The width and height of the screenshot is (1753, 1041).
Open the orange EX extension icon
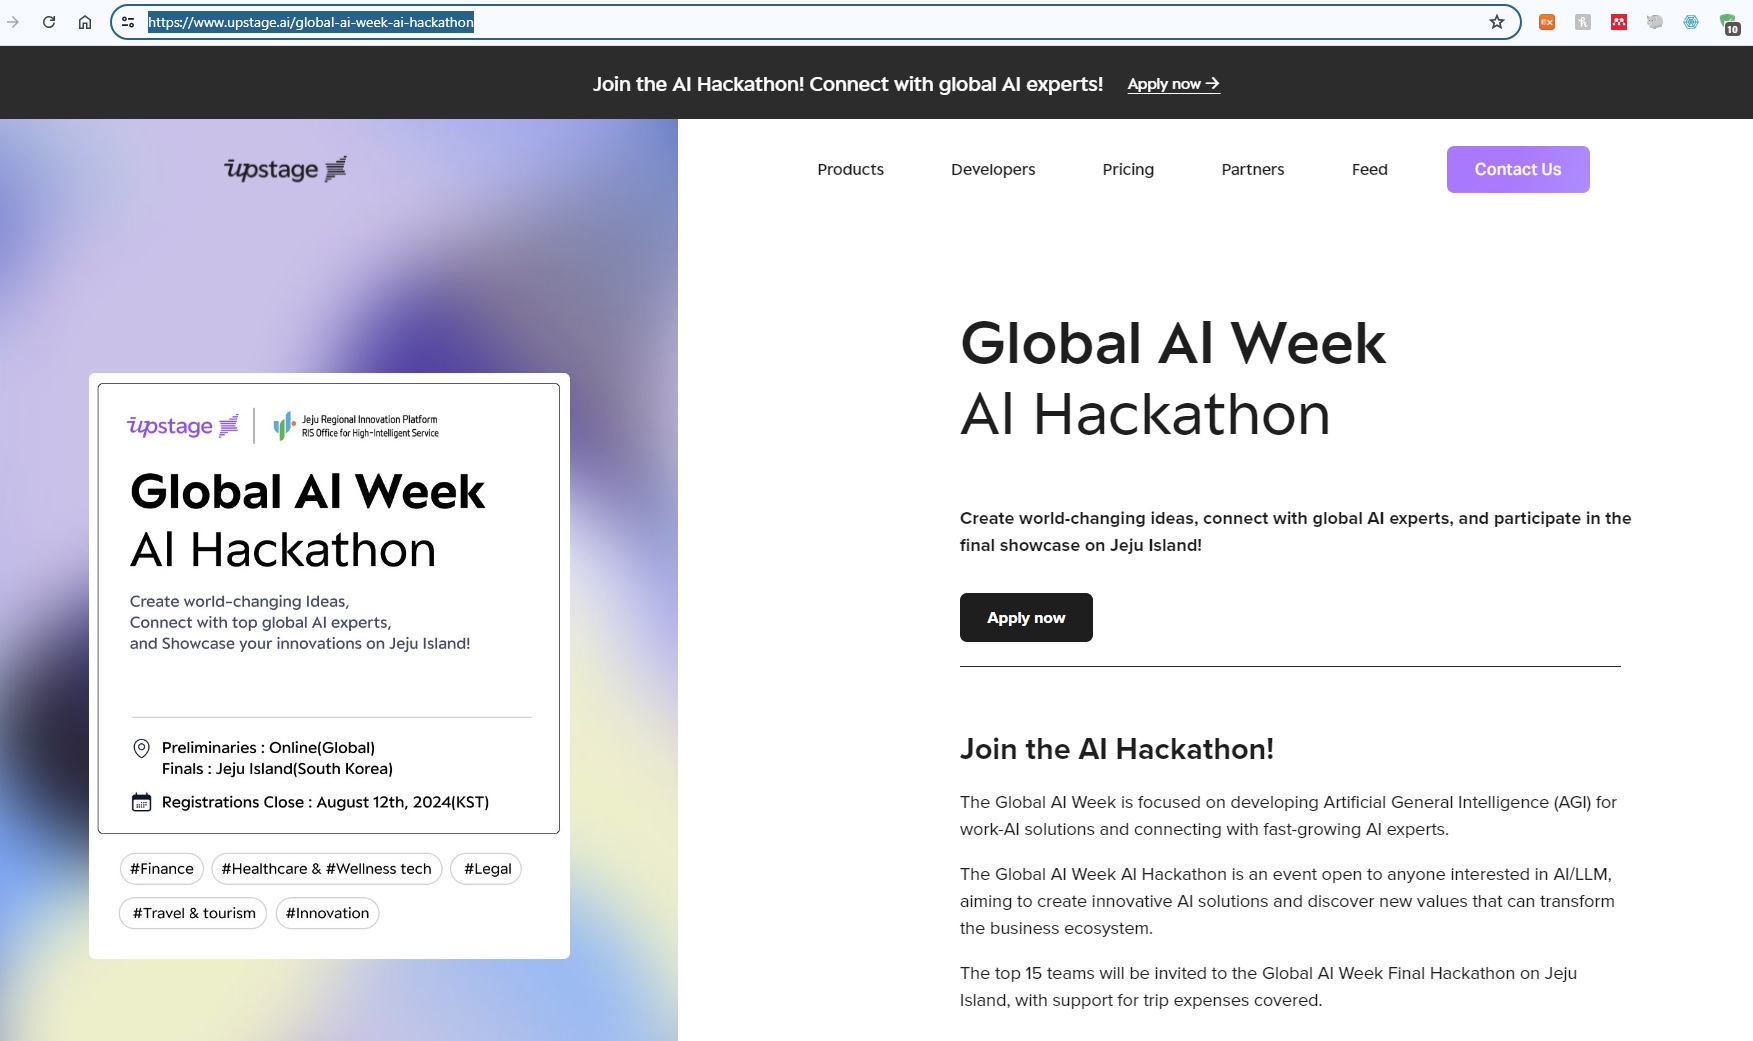[x=1547, y=22]
